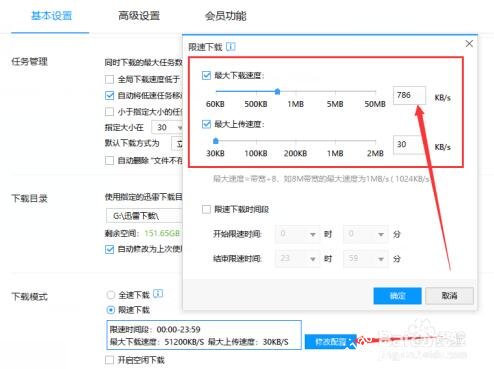This screenshot has width=494, height=369.
Task: Enable the 限速下载时间段 checkbox
Action: (x=206, y=209)
